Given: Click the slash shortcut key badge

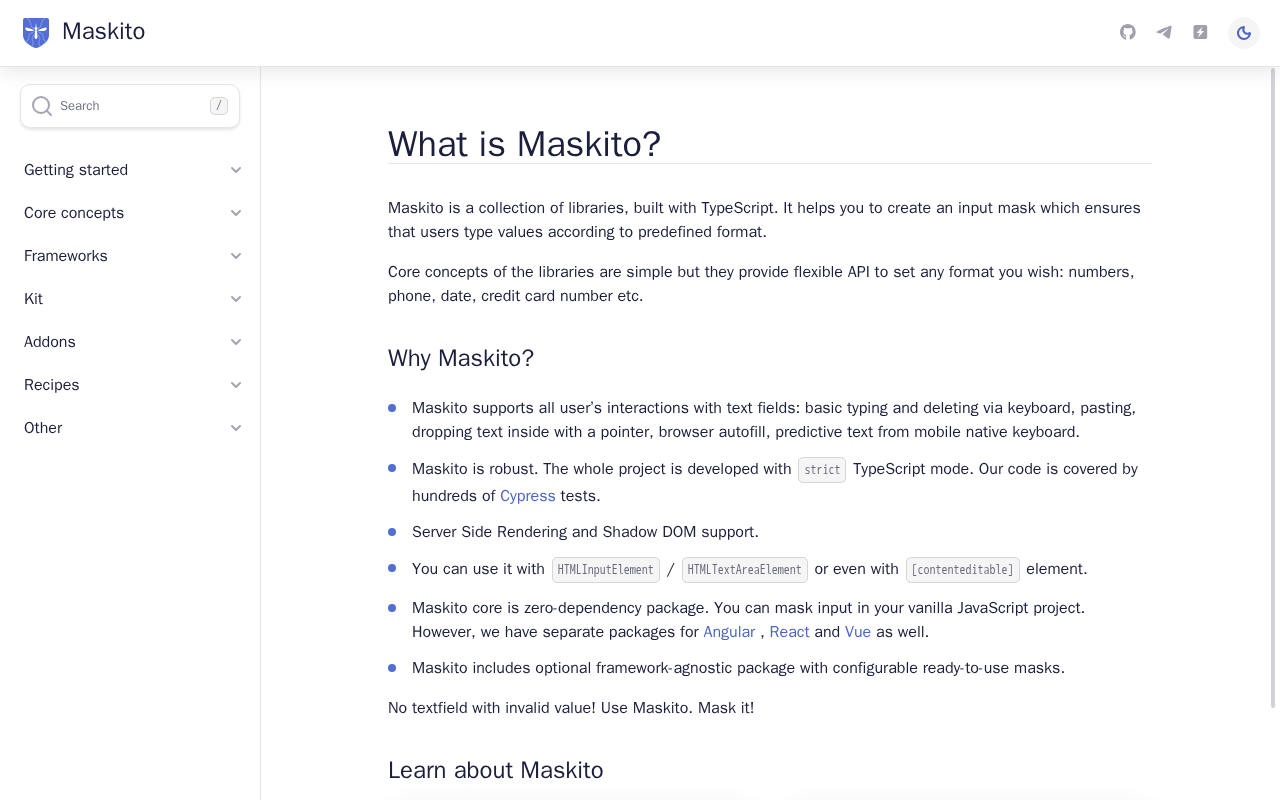Looking at the screenshot, I should (x=219, y=106).
